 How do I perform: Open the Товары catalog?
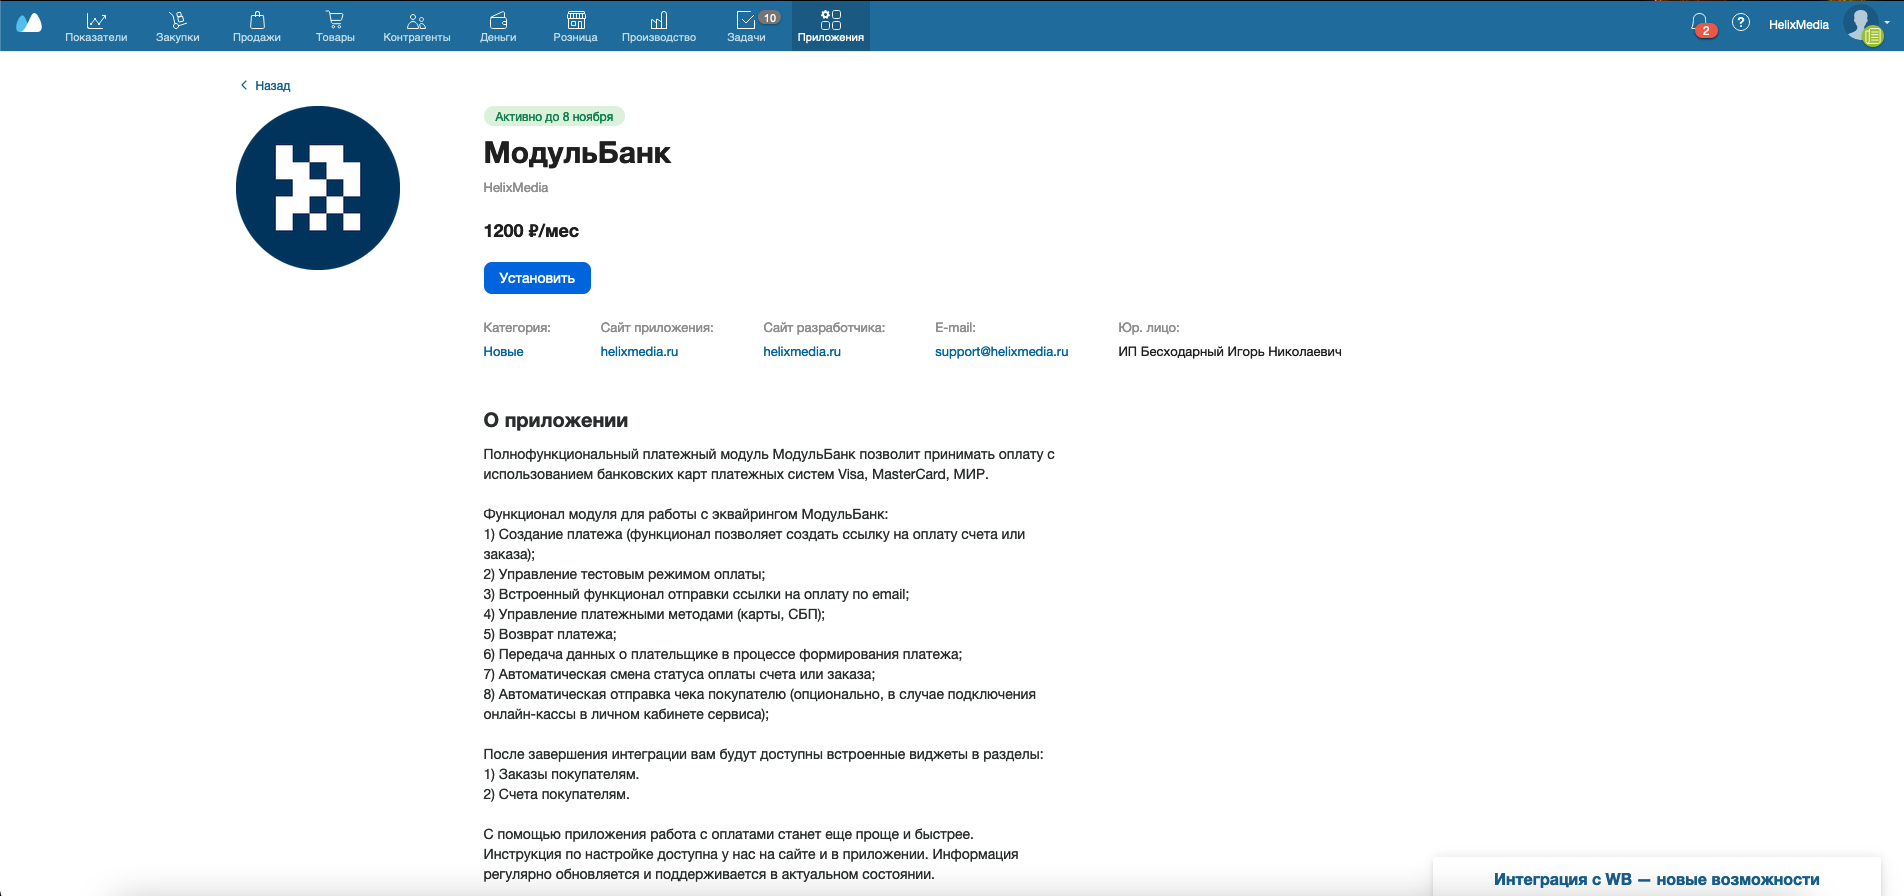tap(335, 27)
